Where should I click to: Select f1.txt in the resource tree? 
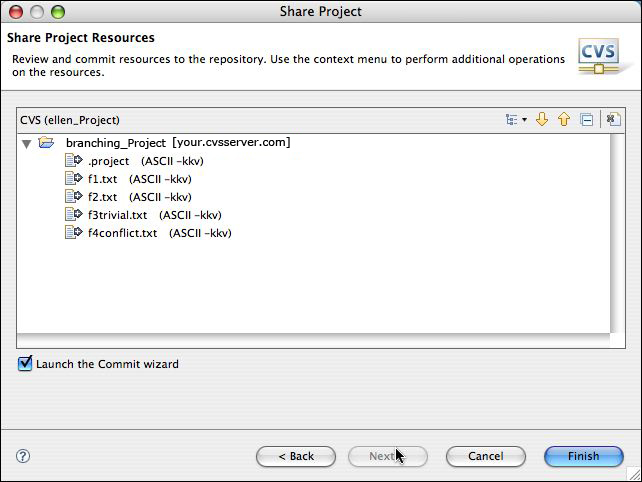102,179
